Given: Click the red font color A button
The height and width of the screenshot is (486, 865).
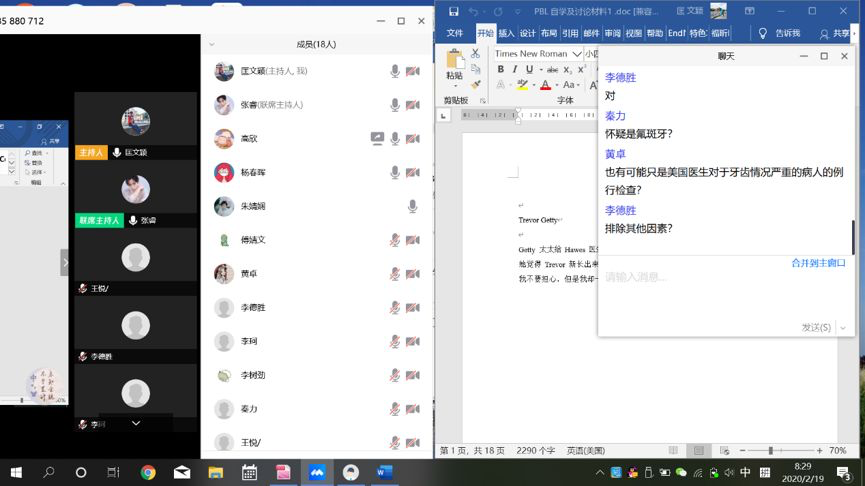Looking at the screenshot, I should [x=546, y=85].
